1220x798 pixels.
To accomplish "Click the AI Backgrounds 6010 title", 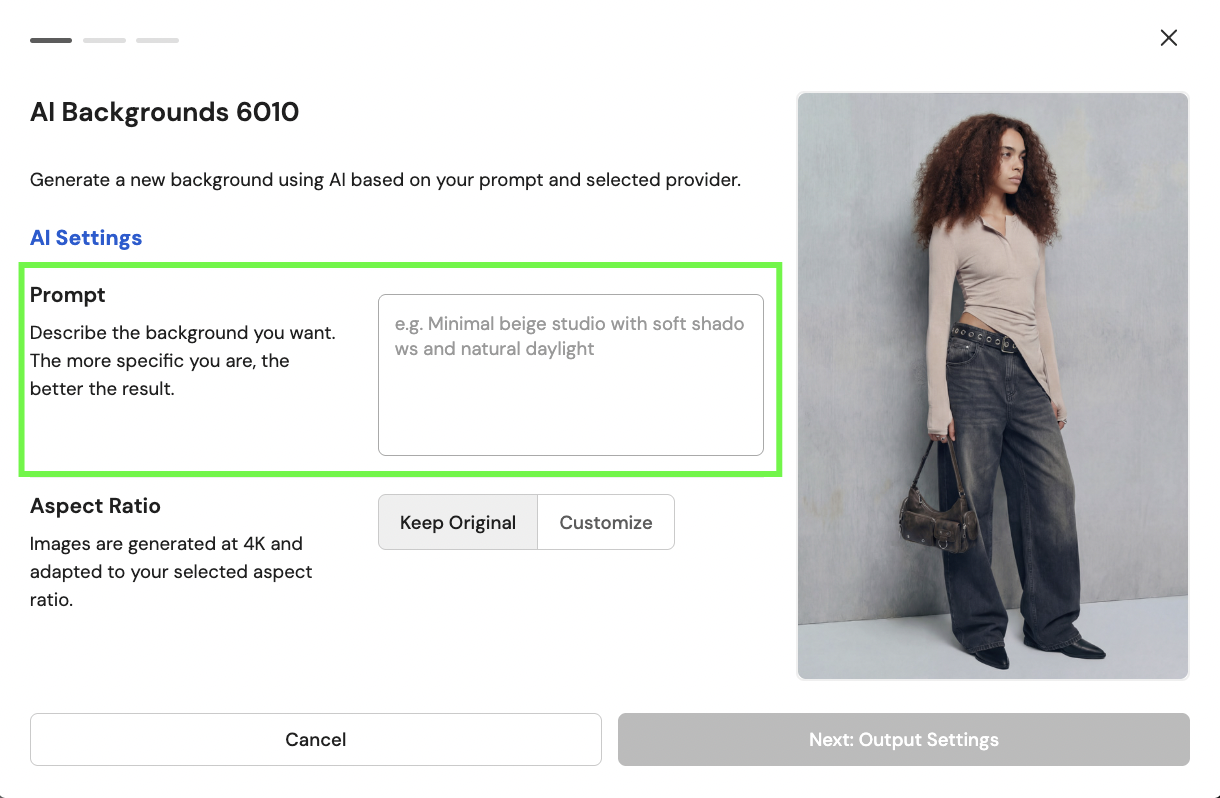I will click(x=164, y=111).
